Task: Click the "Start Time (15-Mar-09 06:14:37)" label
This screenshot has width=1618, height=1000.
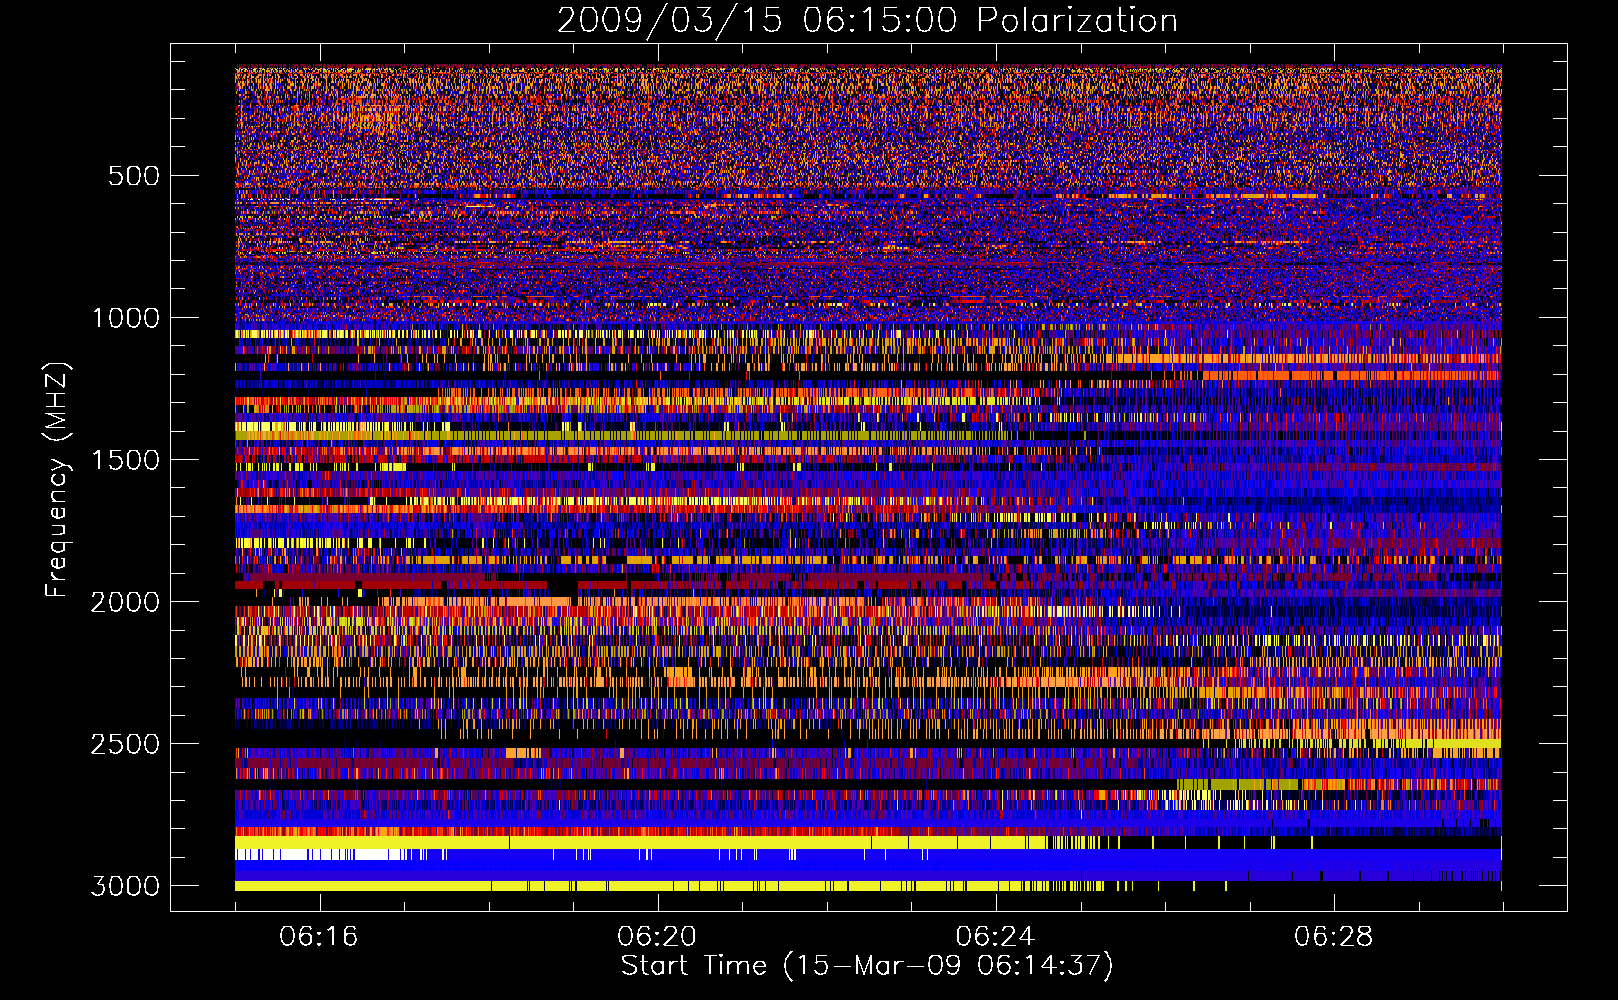Action: (867, 966)
